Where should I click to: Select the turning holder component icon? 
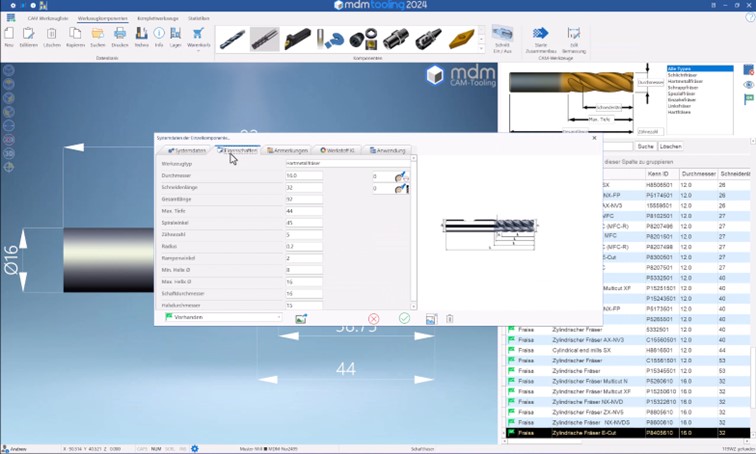(x=297, y=39)
